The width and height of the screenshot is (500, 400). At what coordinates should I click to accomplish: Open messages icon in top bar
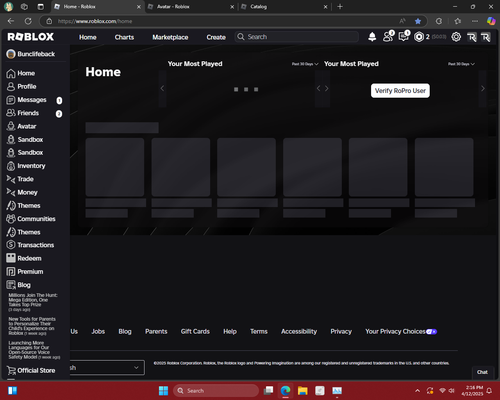click(x=404, y=36)
